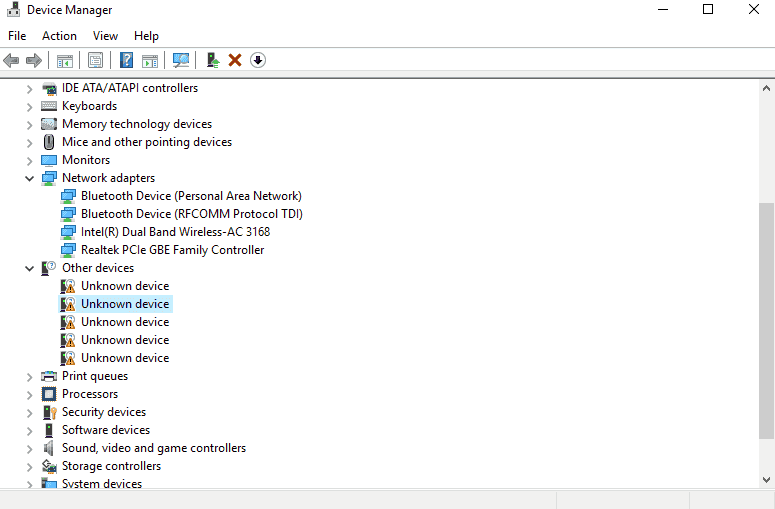The height and width of the screenshot is (509, 775).
Task: Collapse the Network adapters node
Action: (30, 178)
